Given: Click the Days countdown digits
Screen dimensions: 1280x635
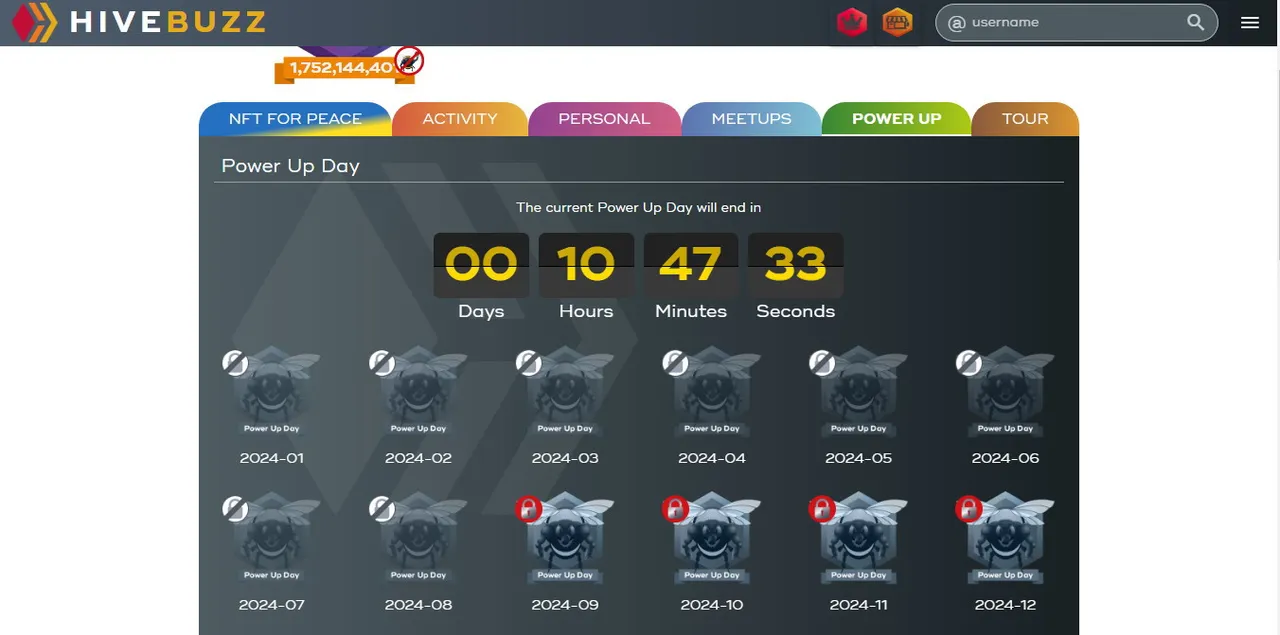Looking at the screenshot, I should [481, 265].
